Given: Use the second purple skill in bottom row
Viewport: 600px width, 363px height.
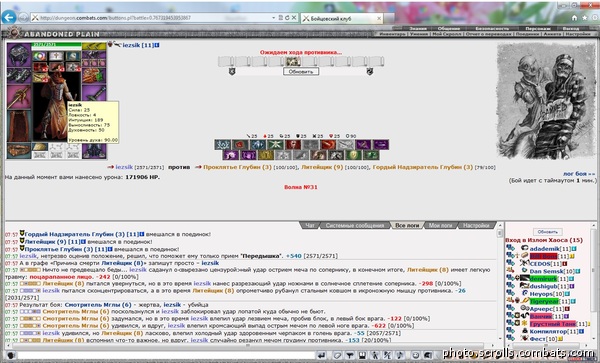Looking at the screenshot, I should [248, 155].
